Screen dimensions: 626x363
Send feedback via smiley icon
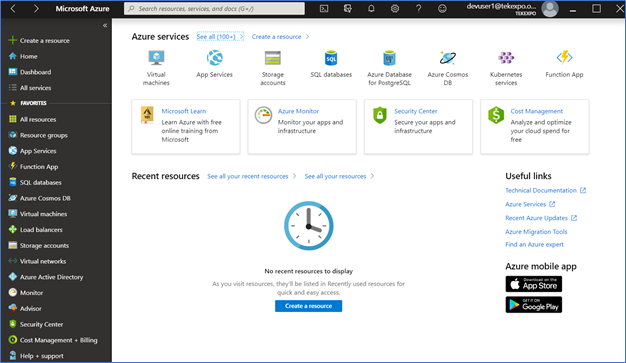click(442, 8)
